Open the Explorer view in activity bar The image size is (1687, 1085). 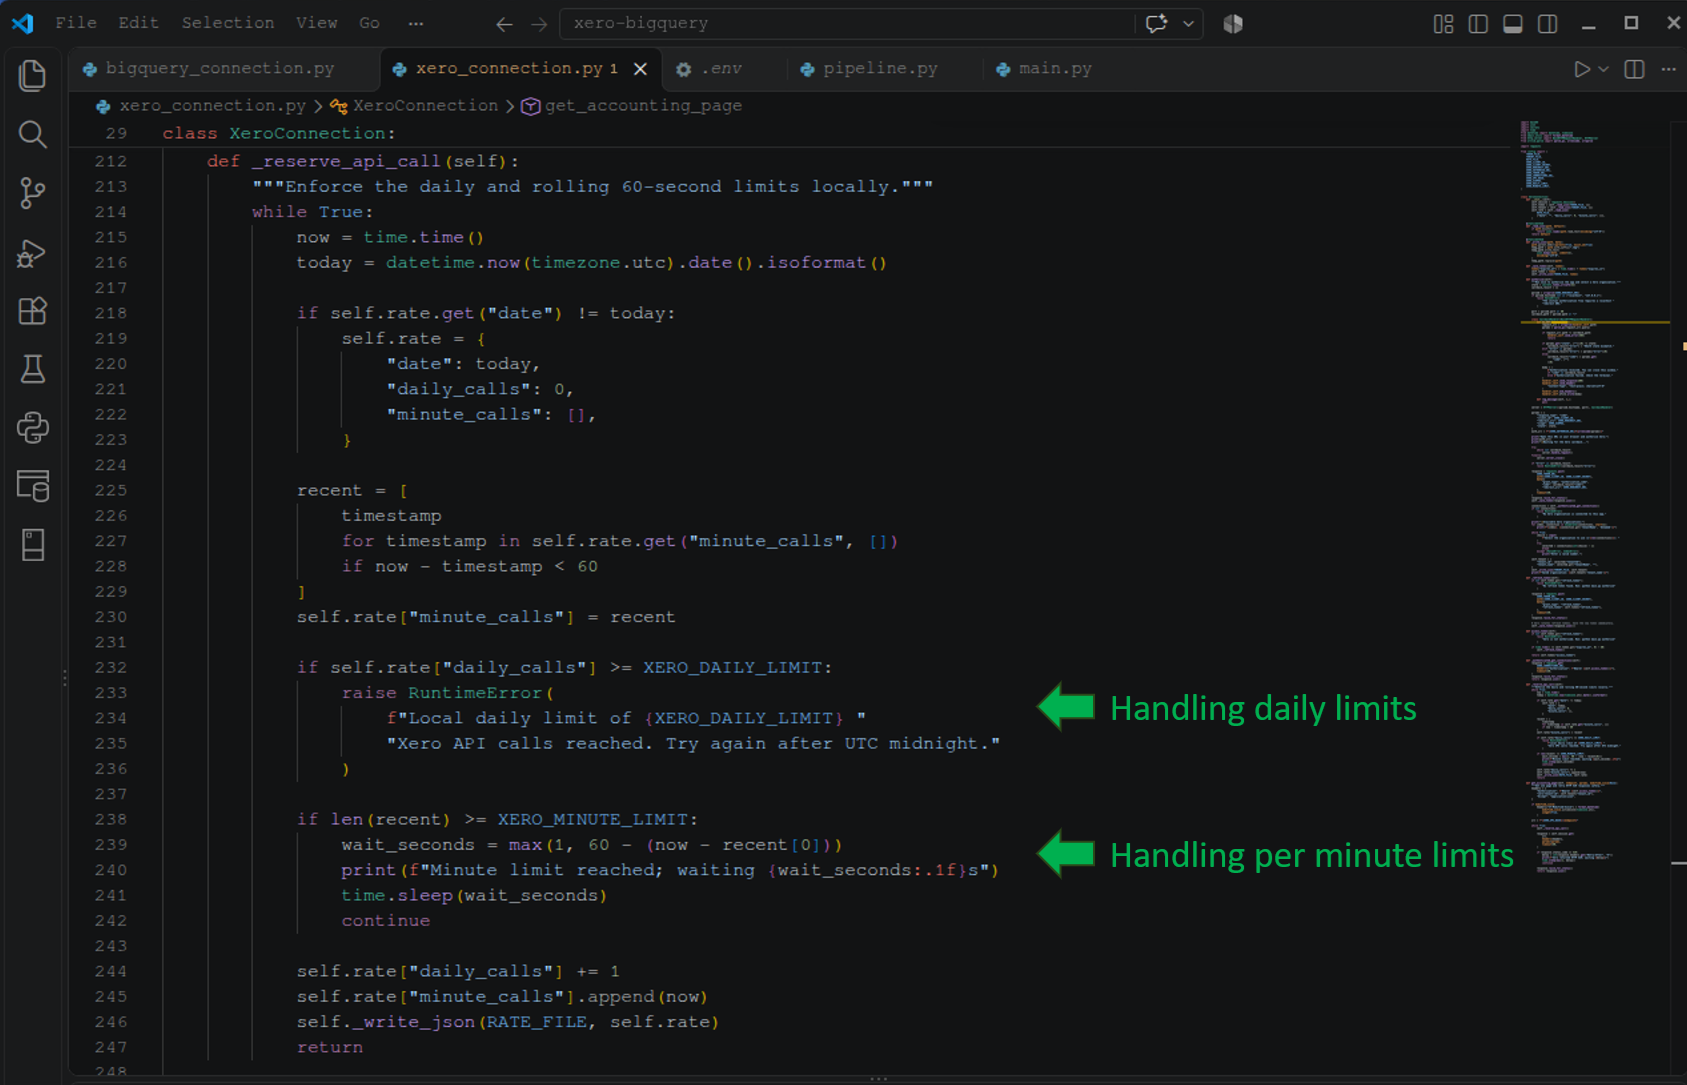pyautogui.click(x=32, y=76)
